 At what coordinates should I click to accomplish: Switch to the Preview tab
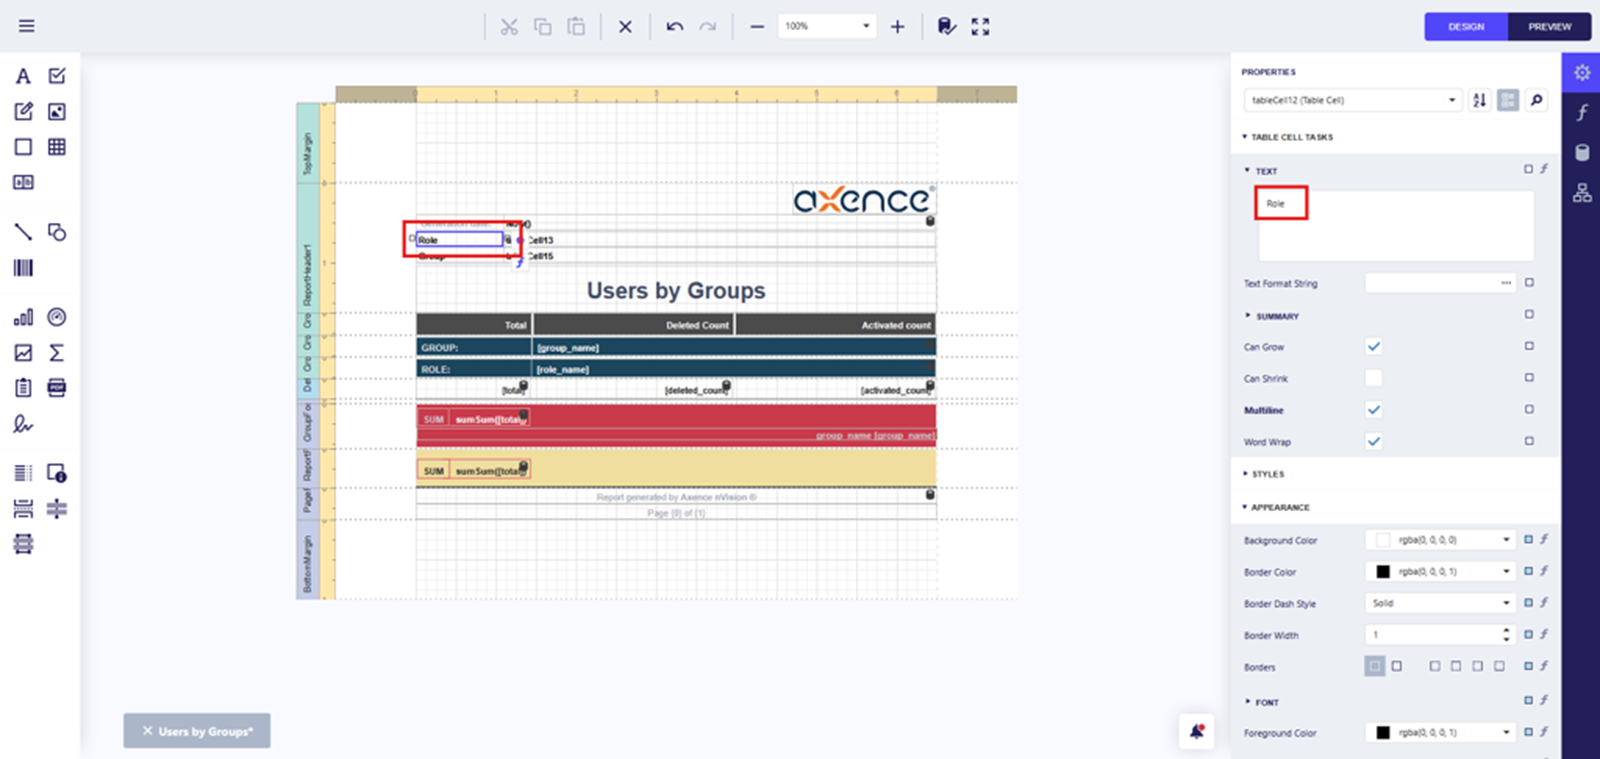click(1549, 27)
